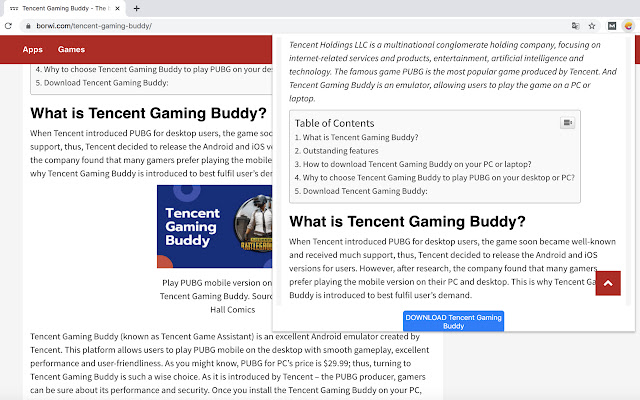Viewport: 640px width, 400px height.
Task: Click the address bar URL field
Action: (298, 26)
